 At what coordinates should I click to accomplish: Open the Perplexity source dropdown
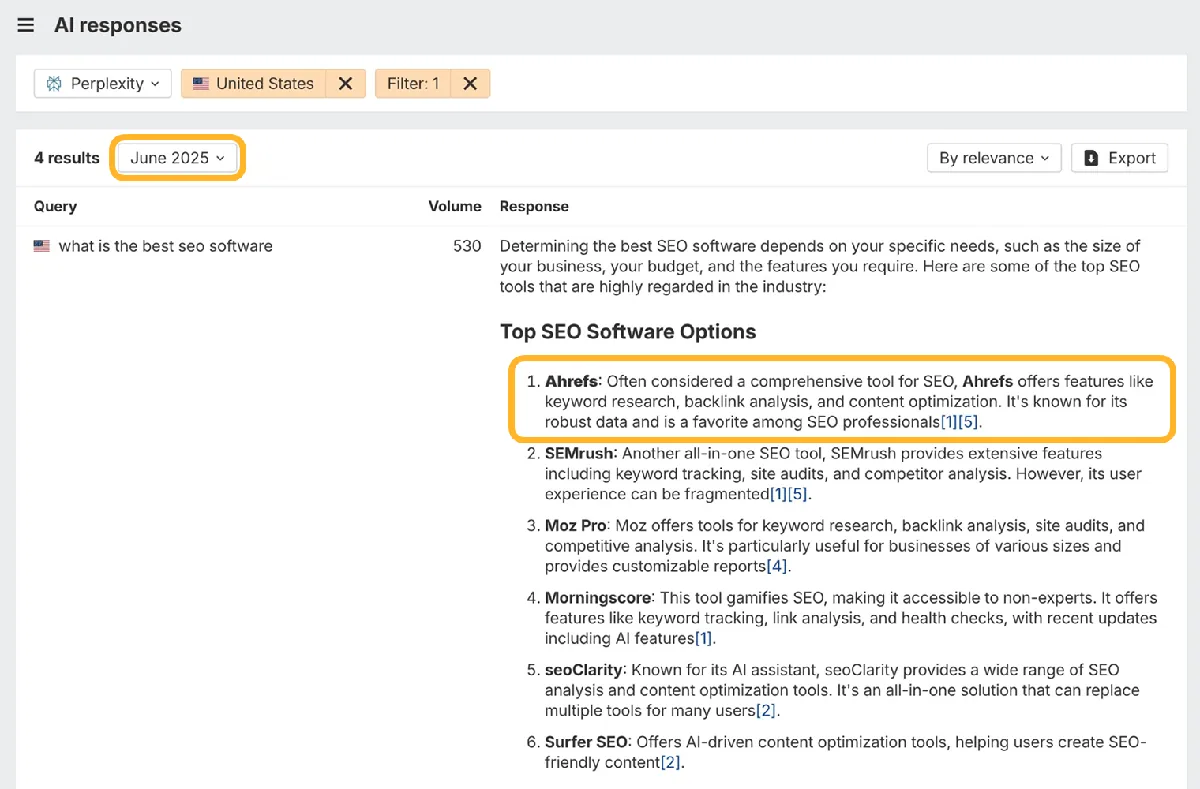[103, 83]
